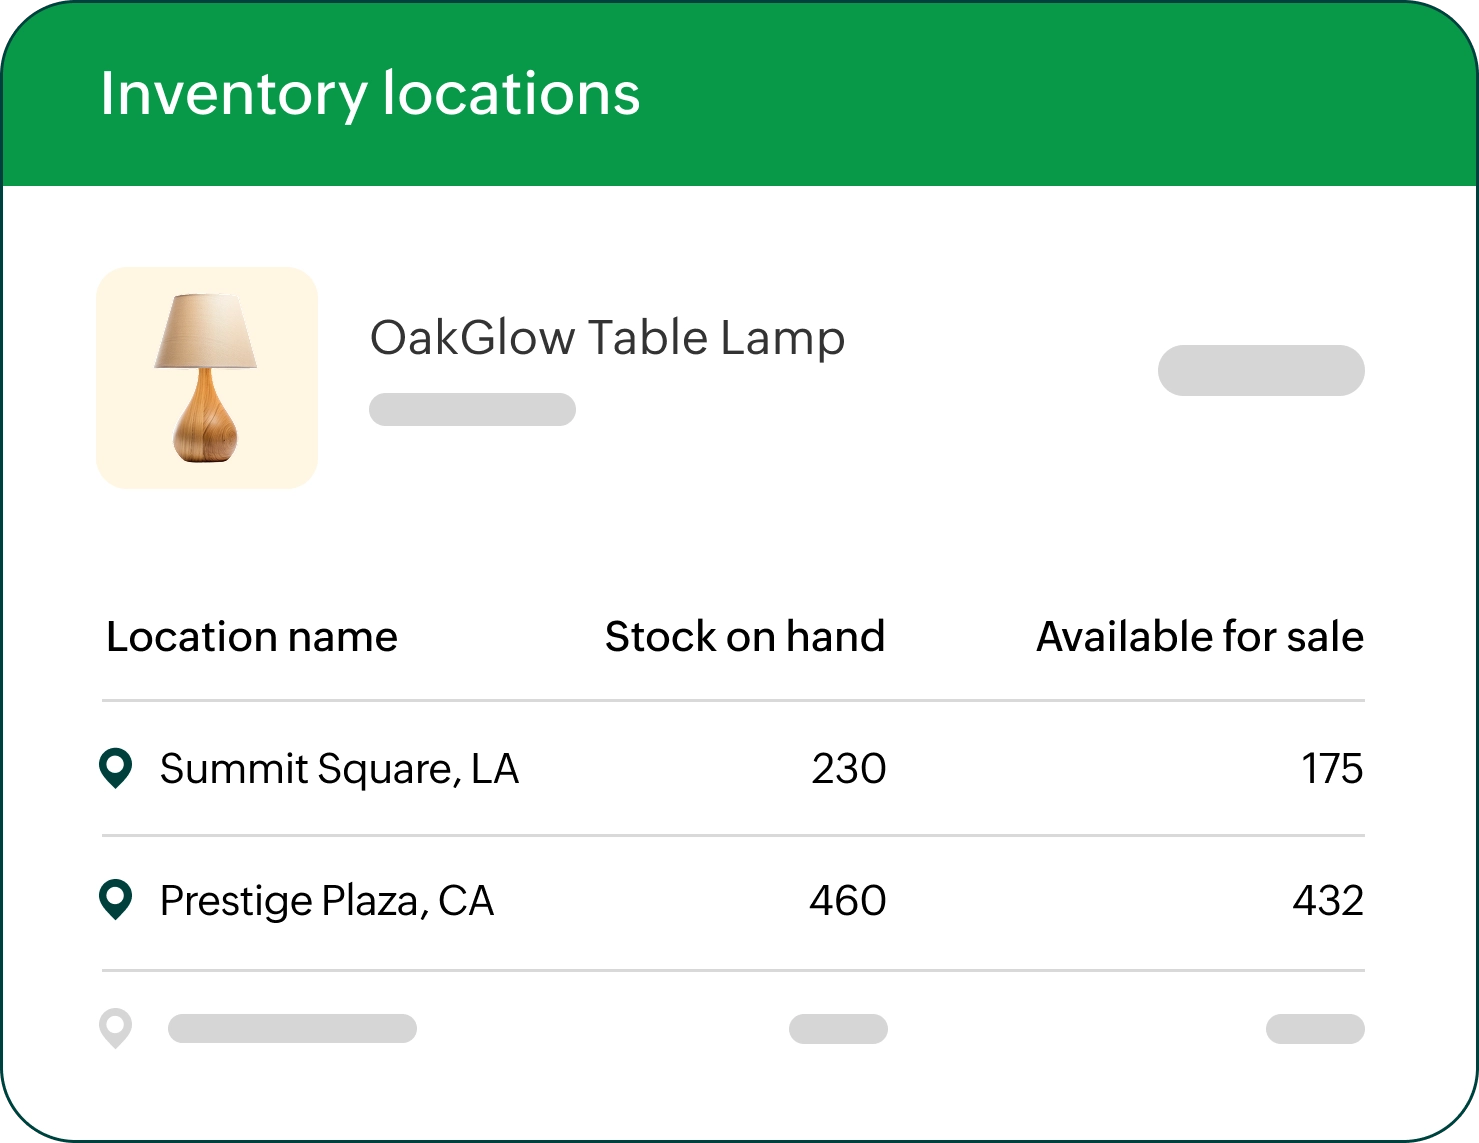Click the placeholder location name in last row
Image resolution: width=1479 pixels, height=1143 pixels.
(x=292, y=1029)
